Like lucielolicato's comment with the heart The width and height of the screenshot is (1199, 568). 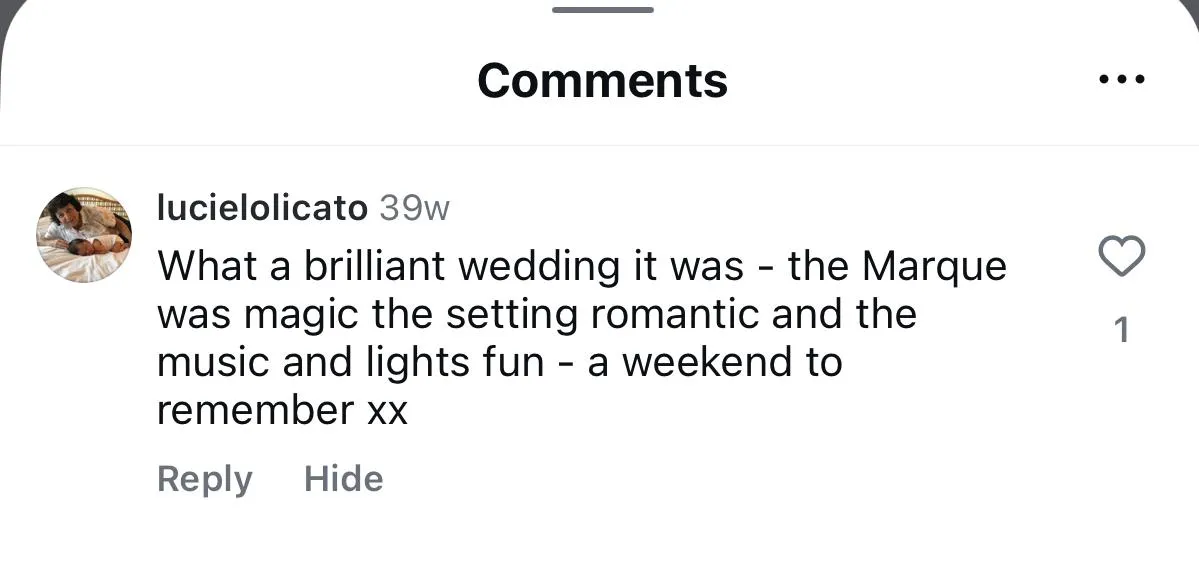1121,257
